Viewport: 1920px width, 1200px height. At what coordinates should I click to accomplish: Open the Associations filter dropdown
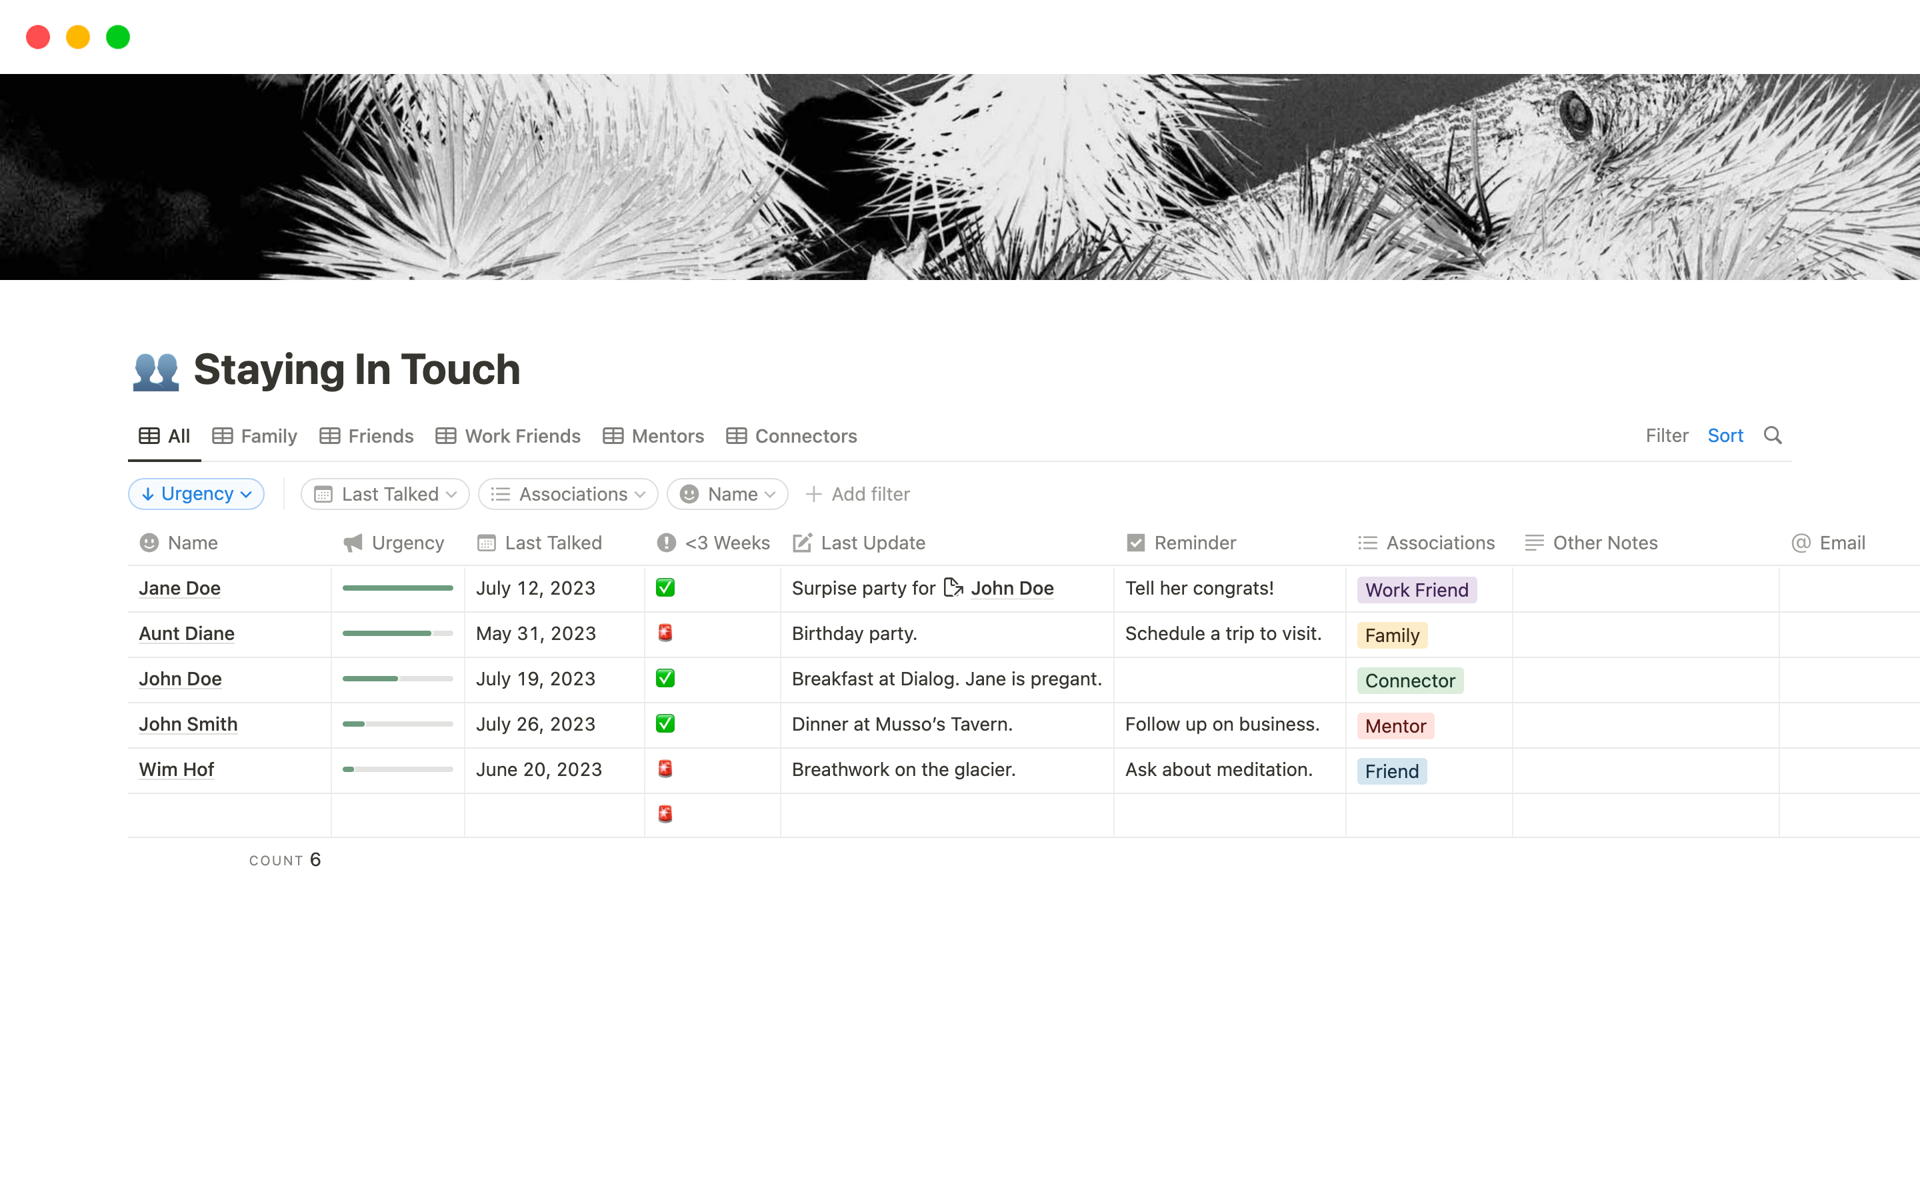(567, 493)
